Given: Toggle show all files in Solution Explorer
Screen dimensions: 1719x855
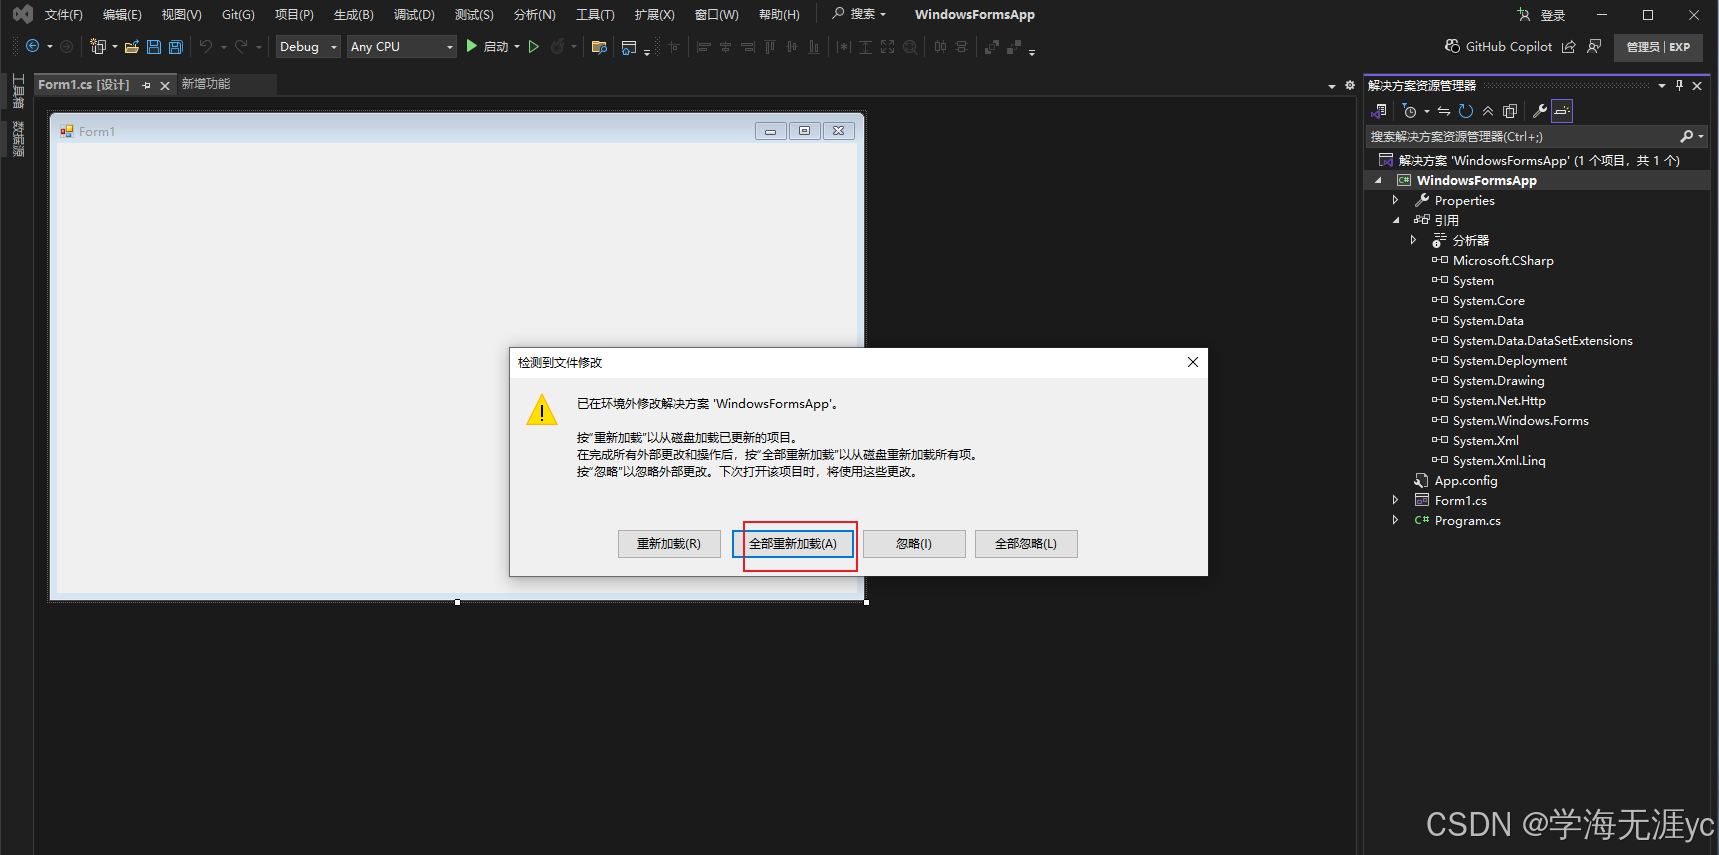Looking at the screenshot, I should click(1510, 111).
